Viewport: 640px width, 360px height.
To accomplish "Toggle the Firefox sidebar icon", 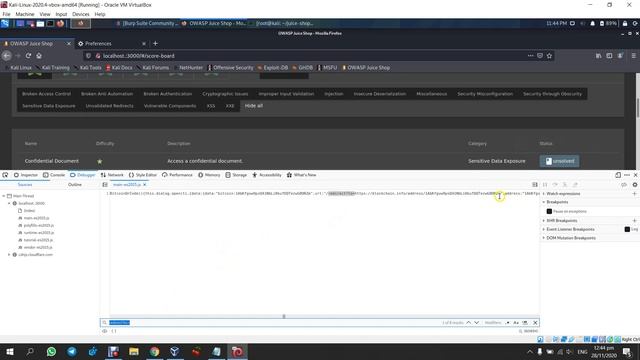I will click(x=609, y=56).
